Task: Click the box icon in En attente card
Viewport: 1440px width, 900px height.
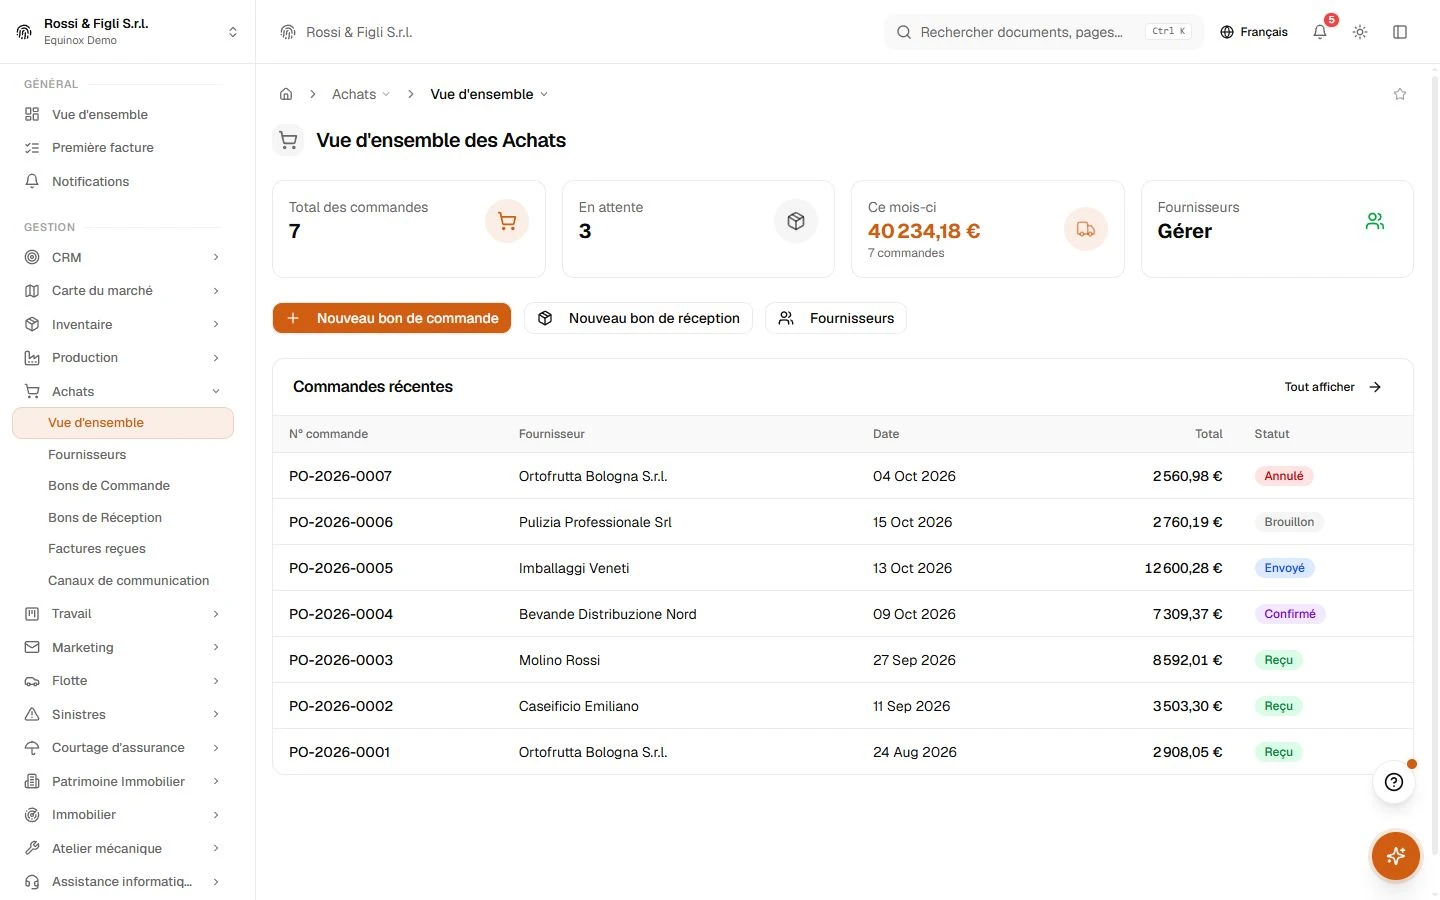Action: click(796, 221)
